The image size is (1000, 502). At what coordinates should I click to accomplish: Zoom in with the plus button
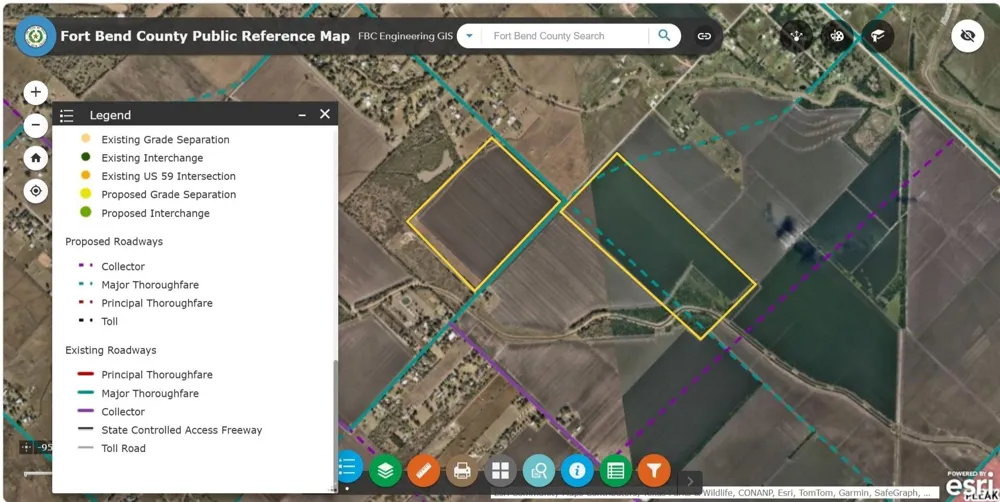[x=36, y=92]
